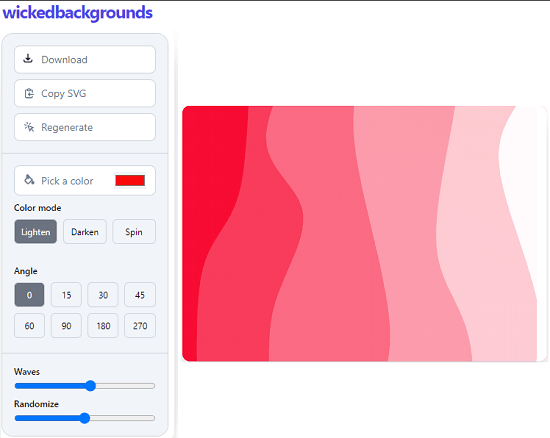Select the Lighten color mode

35,232
